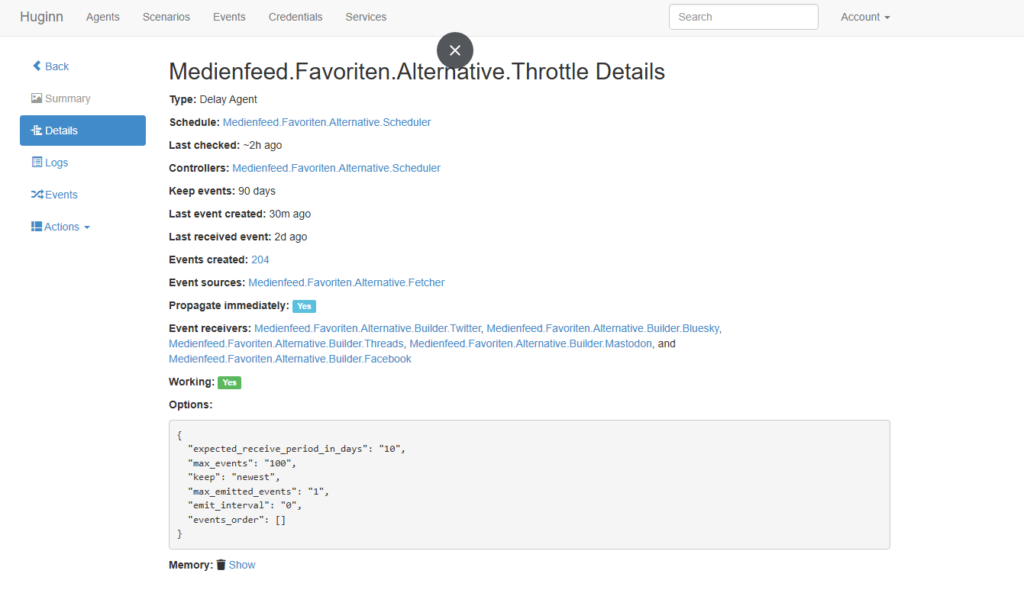This screenshot has width=1024, height=606.
Task: Open the Agents menu in navbar
Action: (103, 17)
